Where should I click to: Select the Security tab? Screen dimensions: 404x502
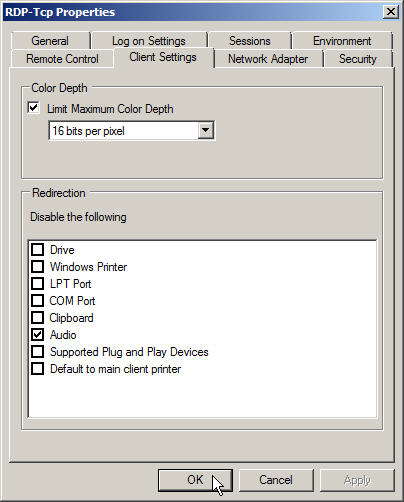coord(358,59)
